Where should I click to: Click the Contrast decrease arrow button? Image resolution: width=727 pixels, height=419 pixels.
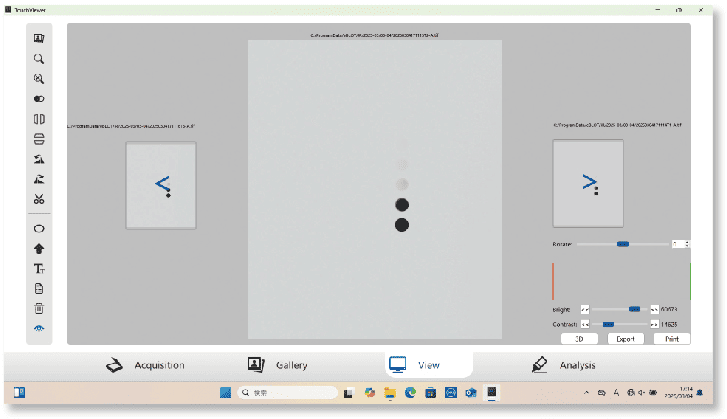[x=585, y=324]
